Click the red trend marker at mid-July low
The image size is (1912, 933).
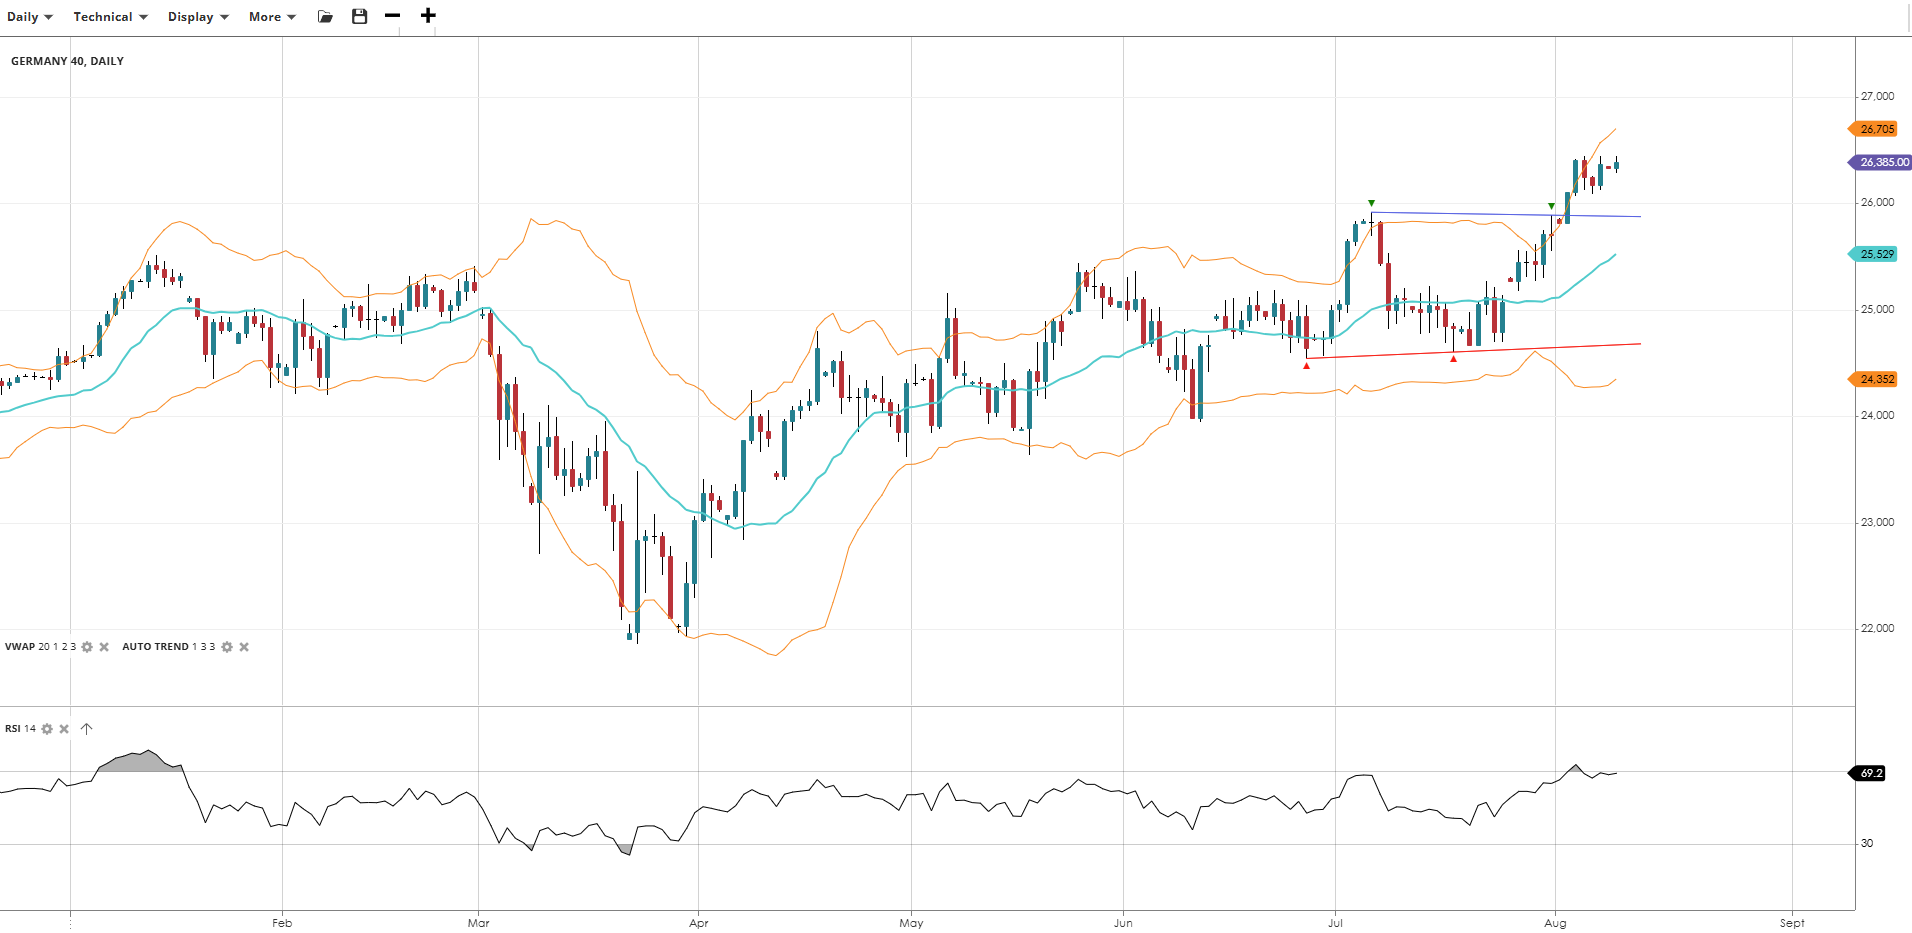pyautogui.click(x=1453, y=358)
